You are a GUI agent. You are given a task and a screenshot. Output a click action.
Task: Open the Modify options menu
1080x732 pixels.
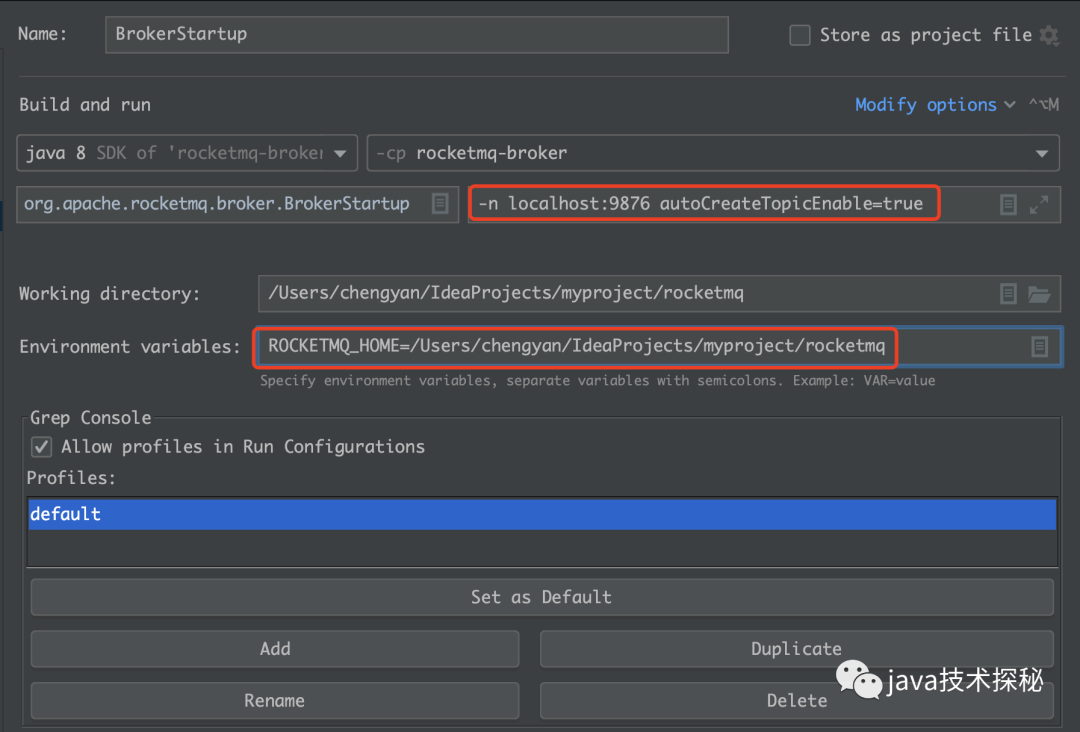[x=934, y=105]
